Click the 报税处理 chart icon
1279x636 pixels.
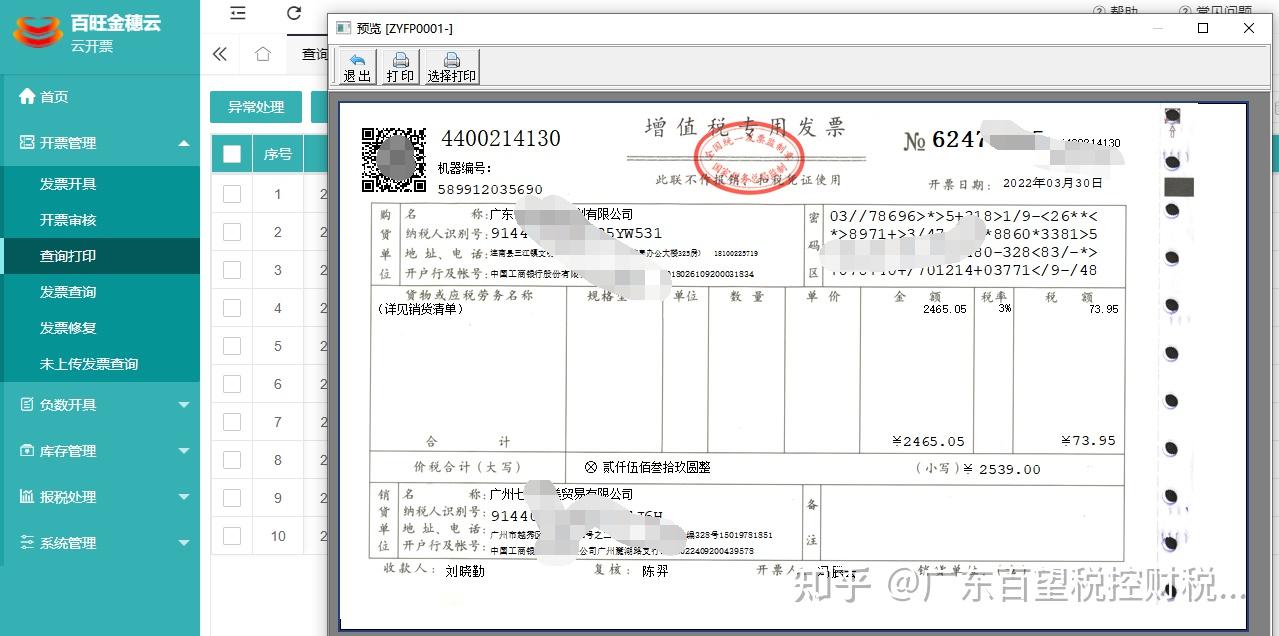[x=27, y=497]
